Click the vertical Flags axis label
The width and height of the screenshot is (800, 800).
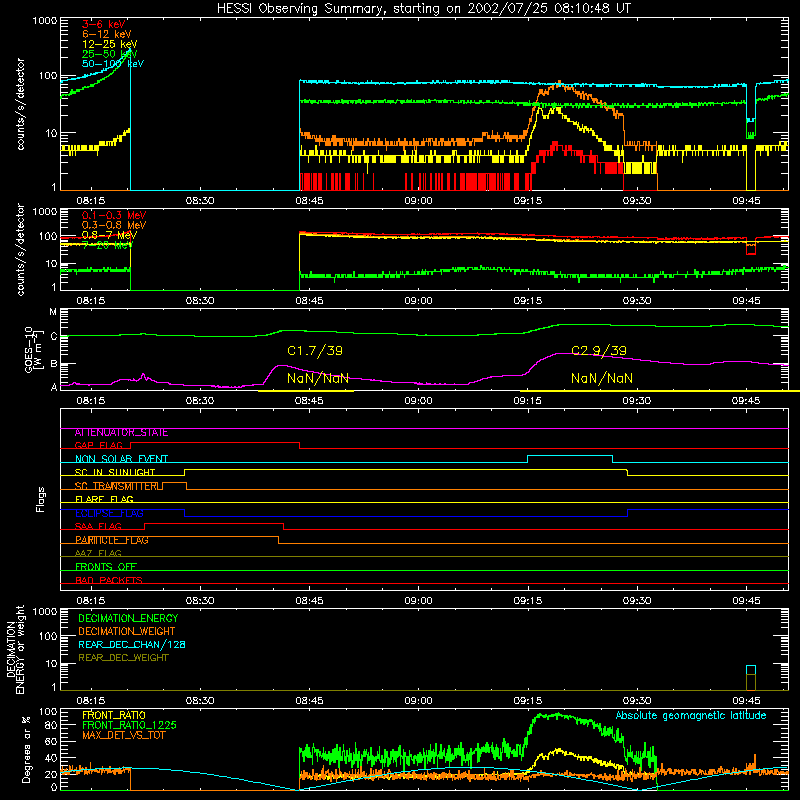pos(41,499)
